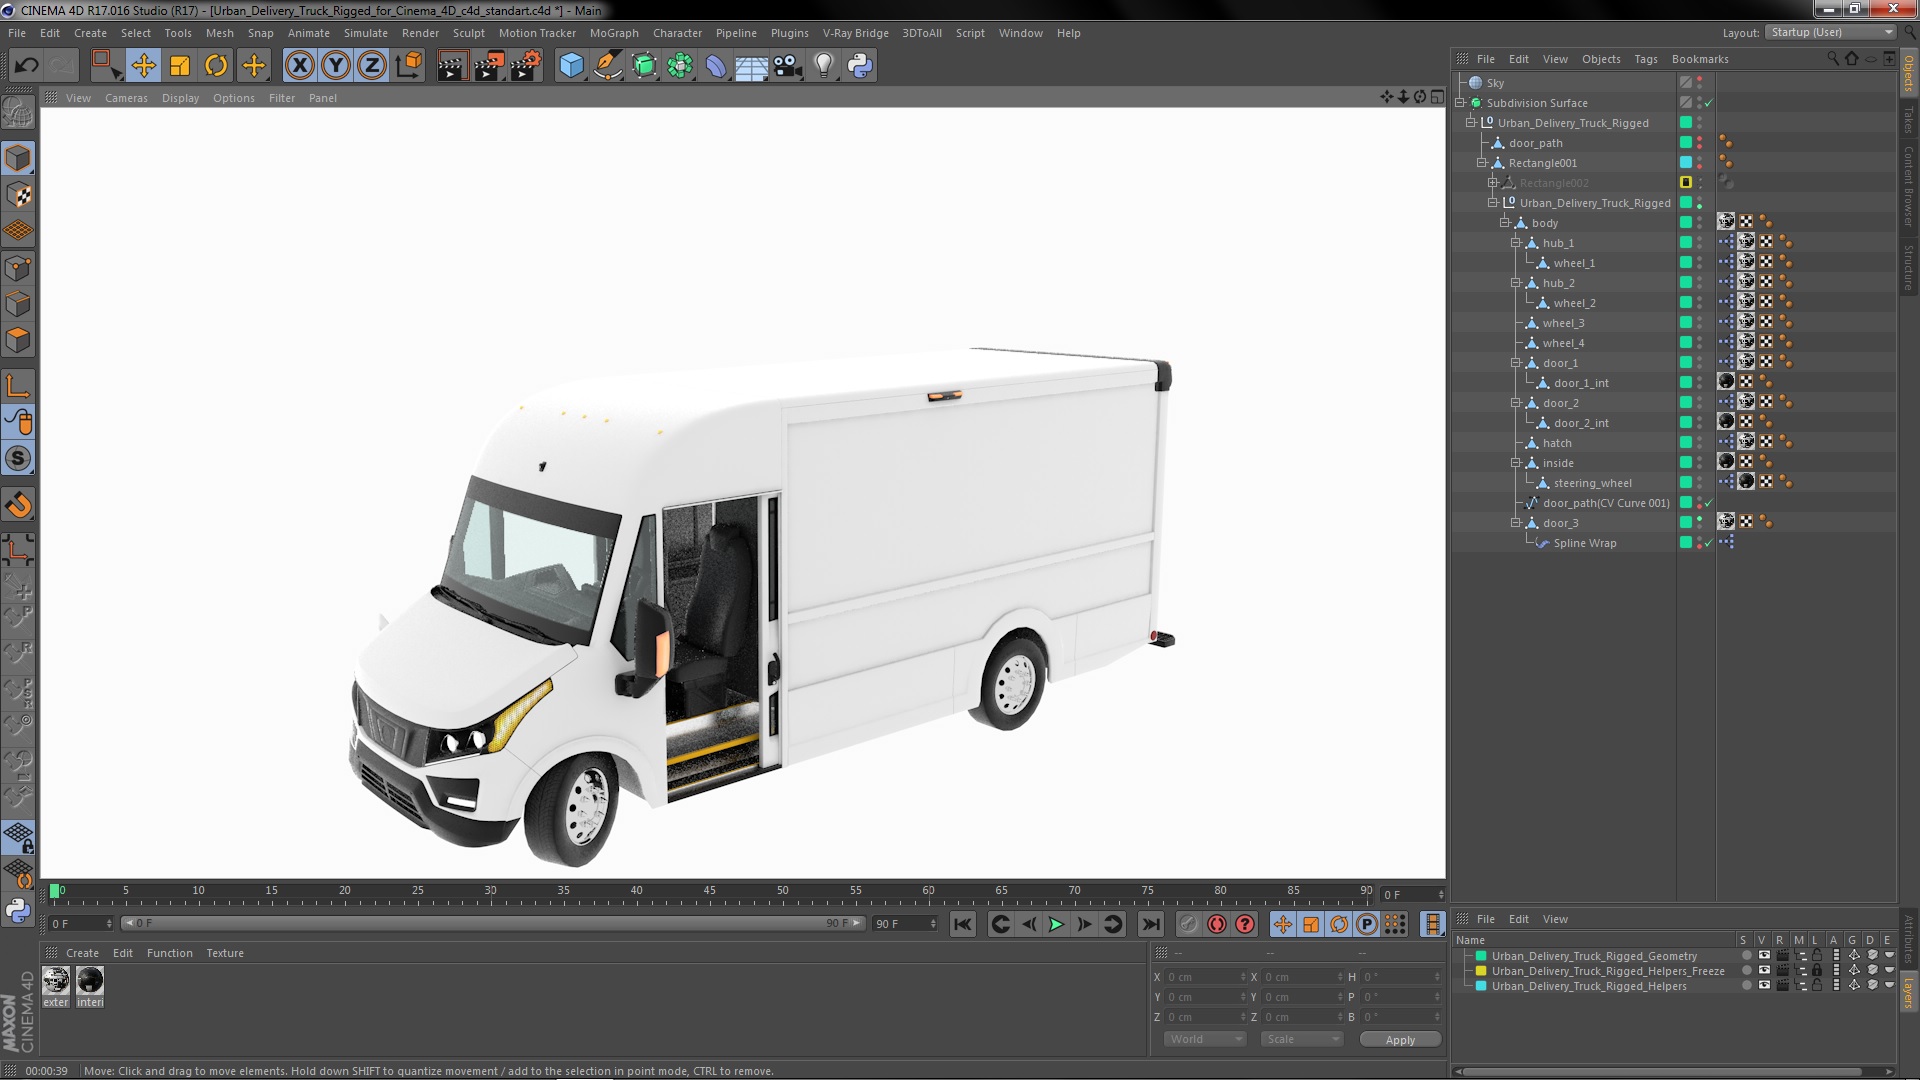The width and height of the screenshot is (1920, 1080).
Task: Open Edit Render Settings icon
Action: [x=526, y=66]
